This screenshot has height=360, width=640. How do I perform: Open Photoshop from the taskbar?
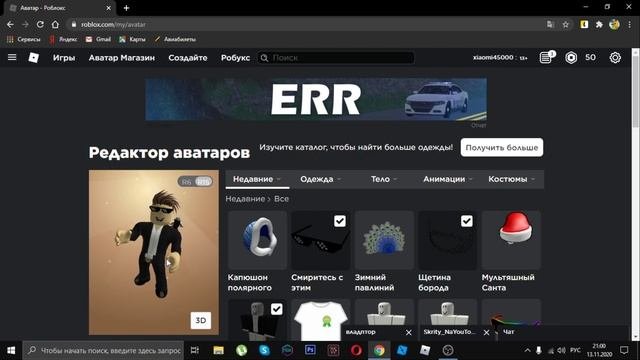[x=310, y=350]
